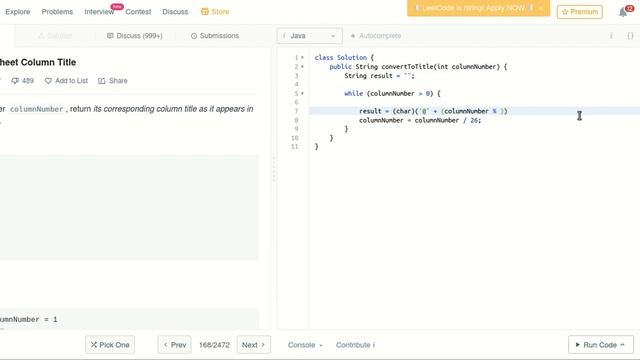
Task: Click the shuffle icon in Pick One
Action: [94, 345]
